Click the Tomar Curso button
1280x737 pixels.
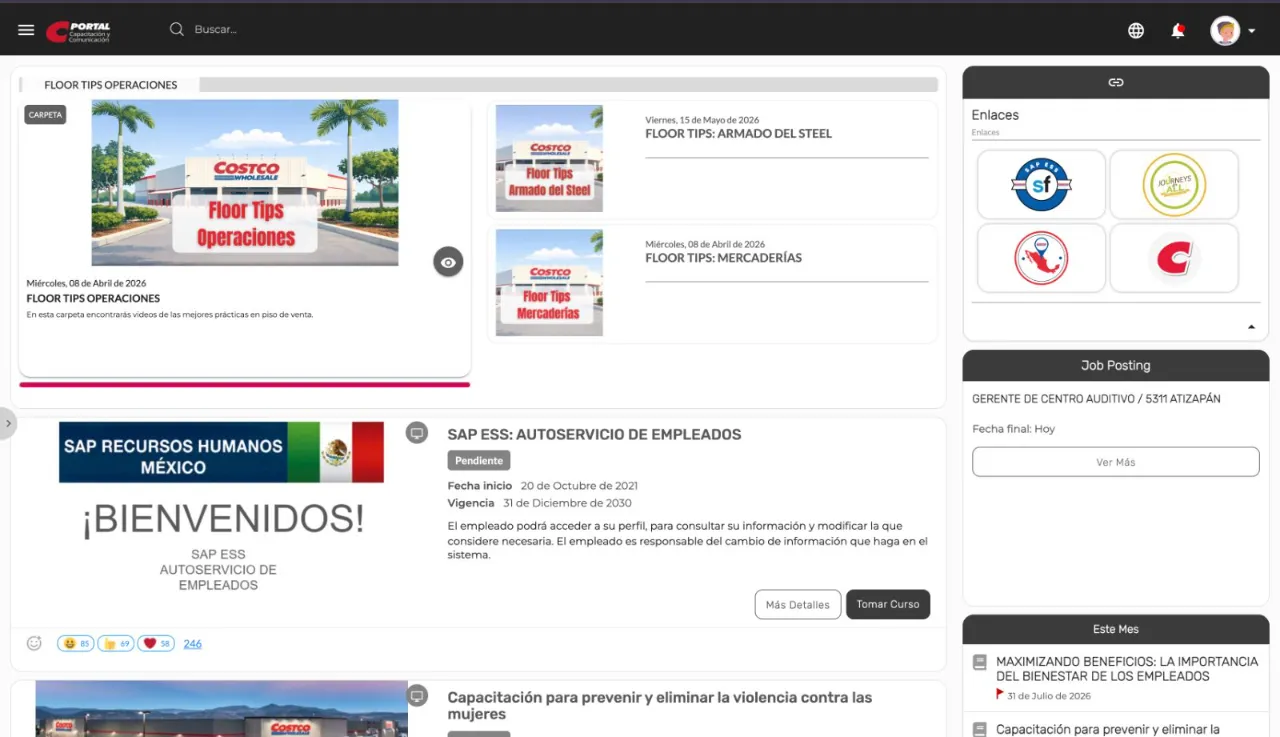pyautogui.click(x=888, y=604)
